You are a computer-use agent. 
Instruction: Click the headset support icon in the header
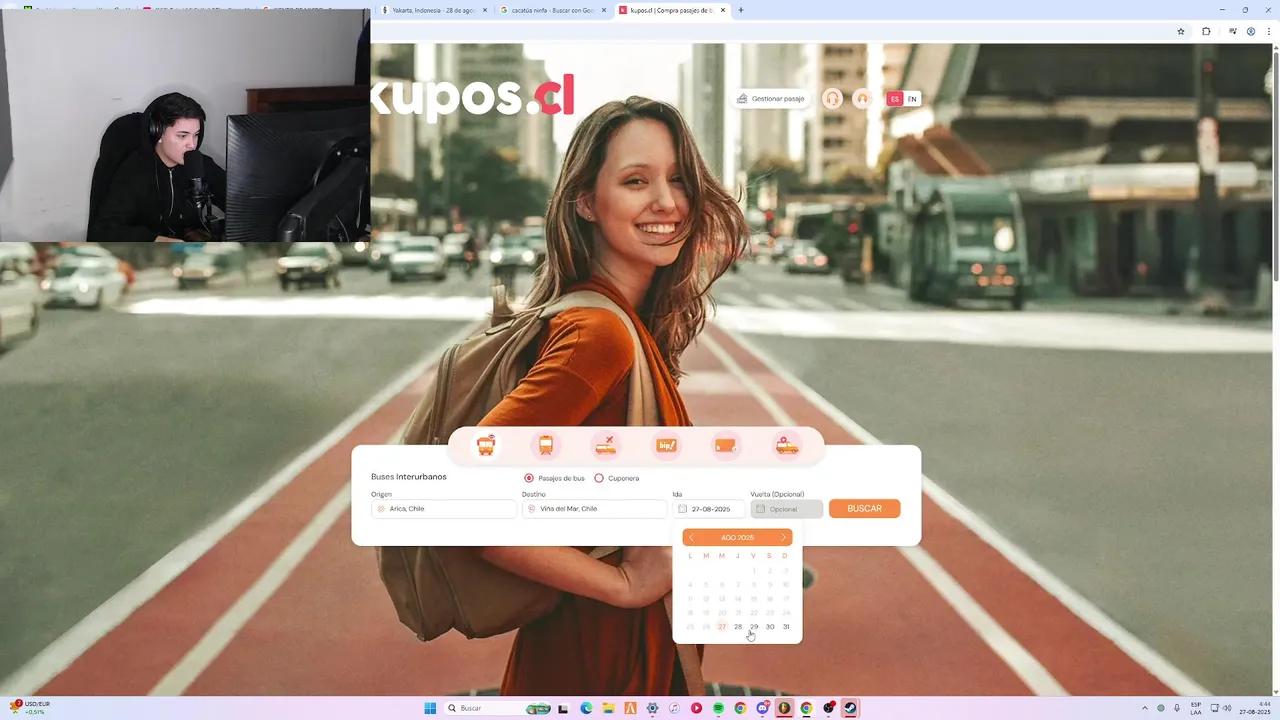click(832, 98)
